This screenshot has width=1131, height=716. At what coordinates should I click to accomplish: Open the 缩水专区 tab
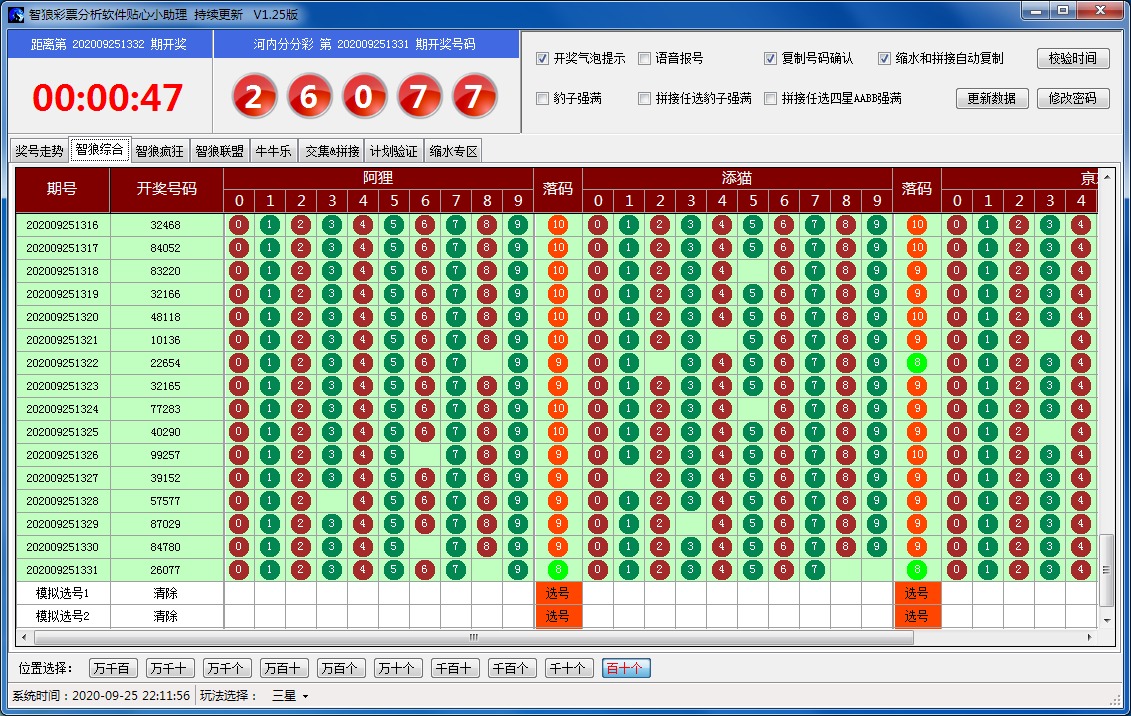tap(453, 152)
